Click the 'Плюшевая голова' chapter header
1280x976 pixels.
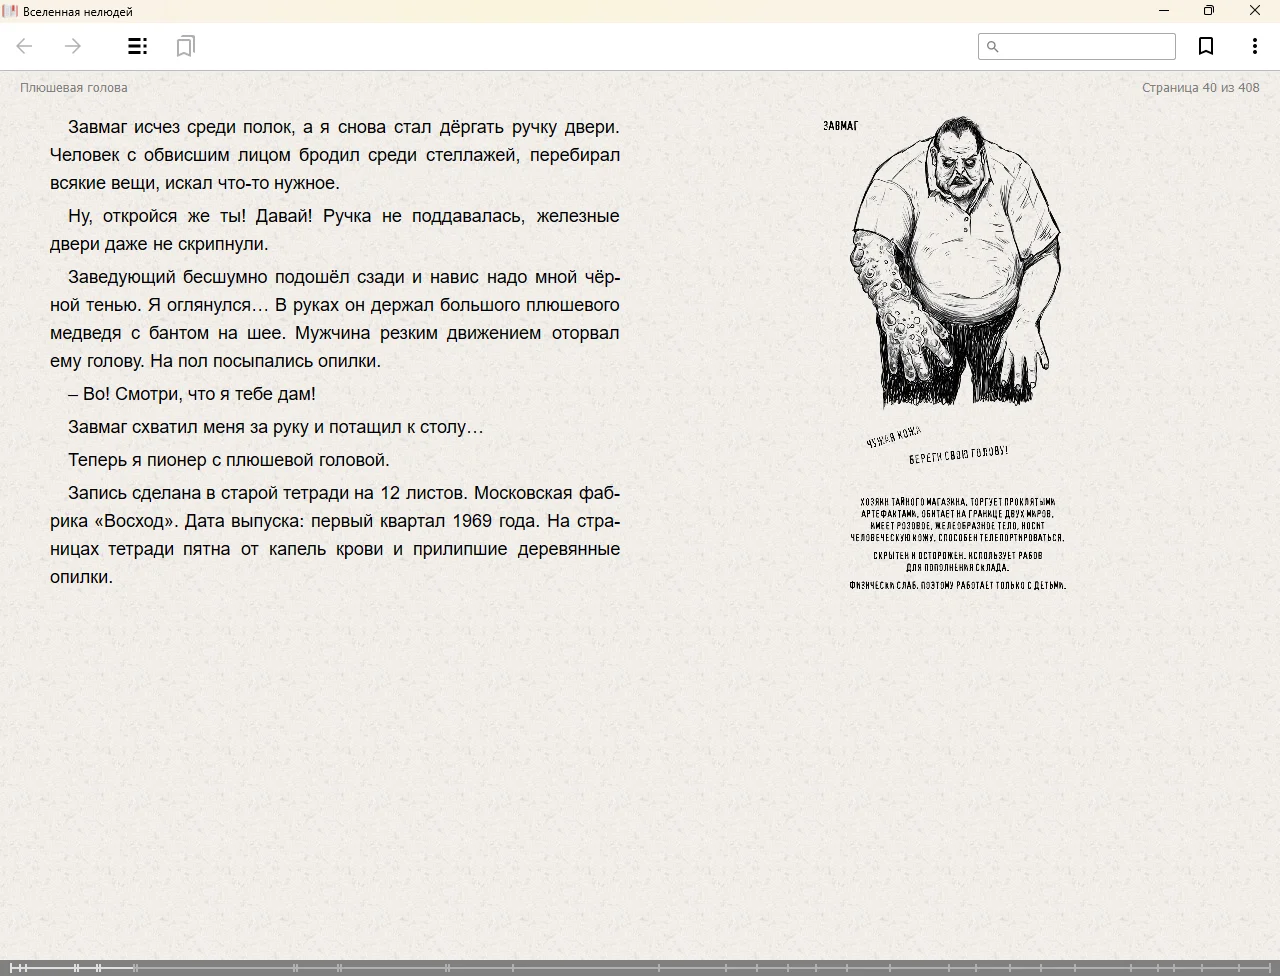(74, 88)
